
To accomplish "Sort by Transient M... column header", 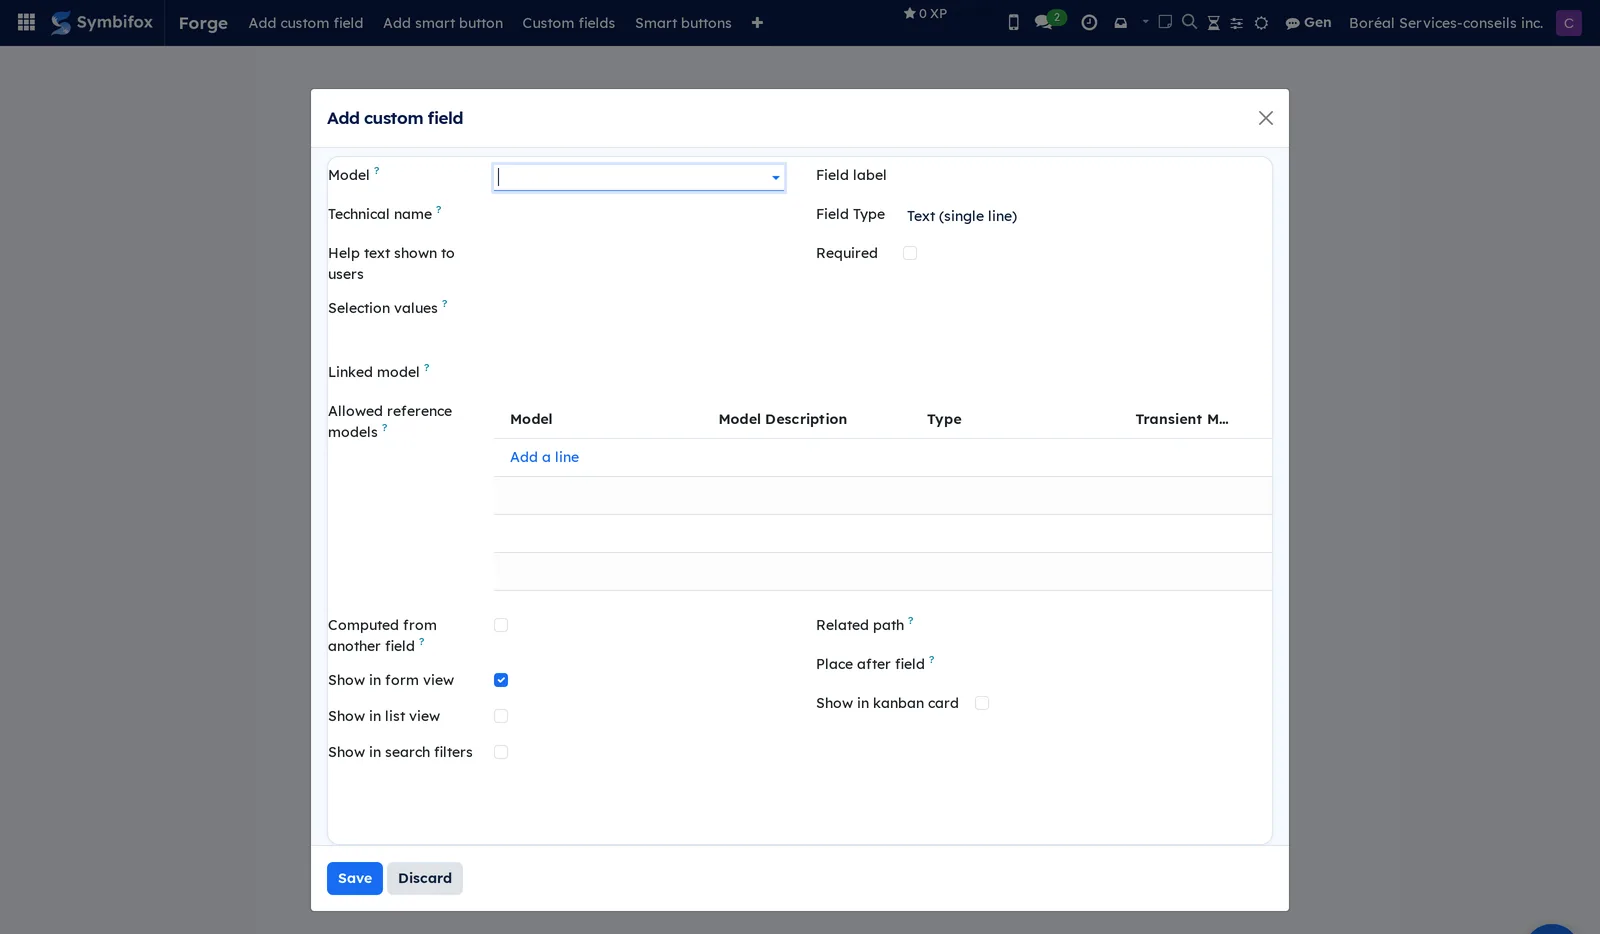I will [x=1182, y=419].
